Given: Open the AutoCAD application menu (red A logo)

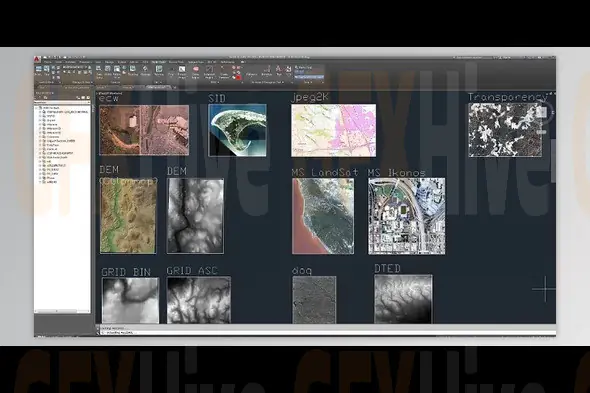Looking at the screenshot, I should click(x=37, y=59).
